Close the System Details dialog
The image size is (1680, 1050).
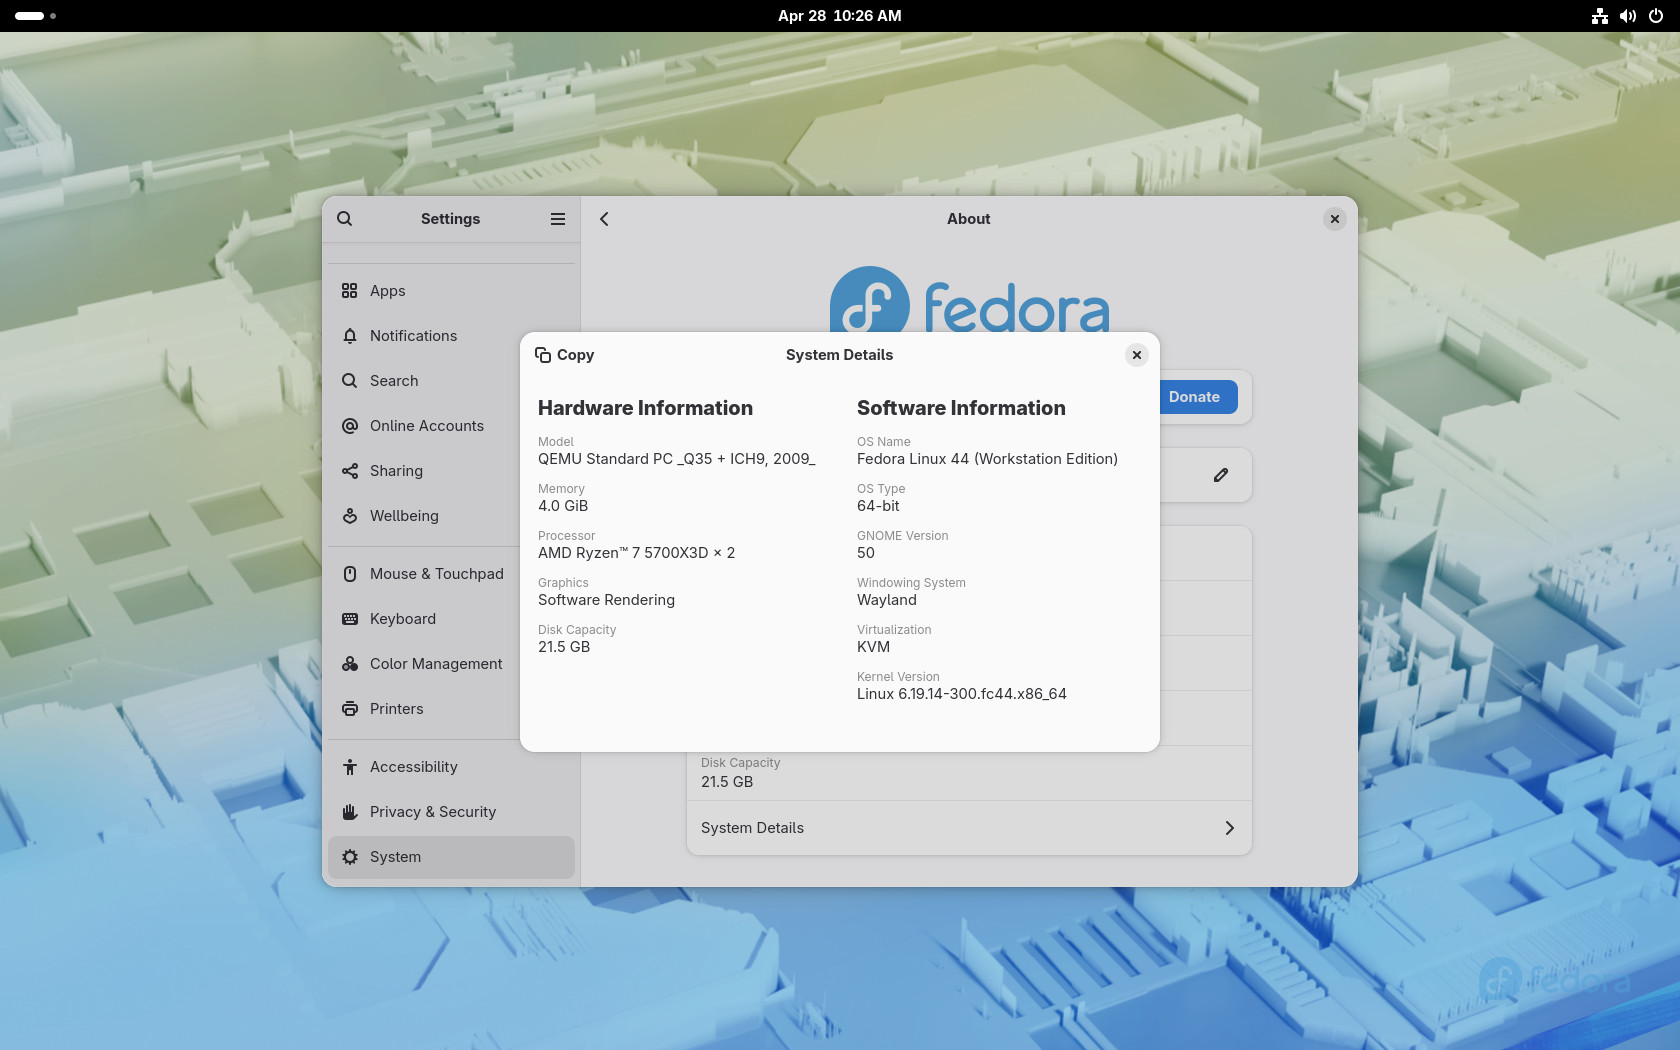pos(1136,355)
